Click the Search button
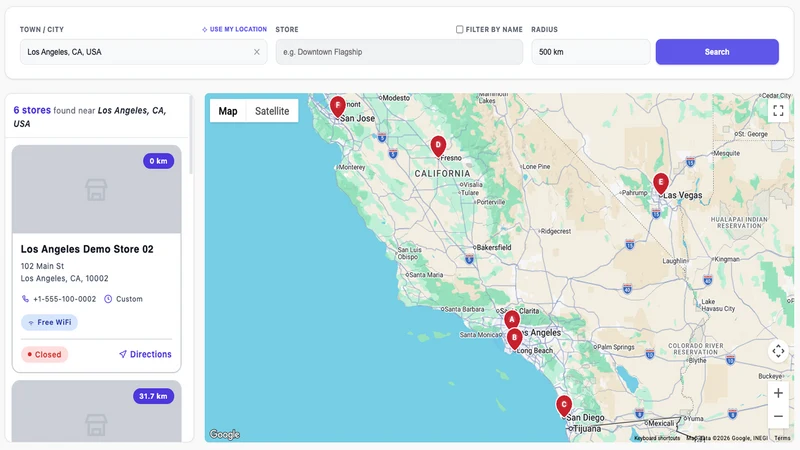 [x=717, y=52]
